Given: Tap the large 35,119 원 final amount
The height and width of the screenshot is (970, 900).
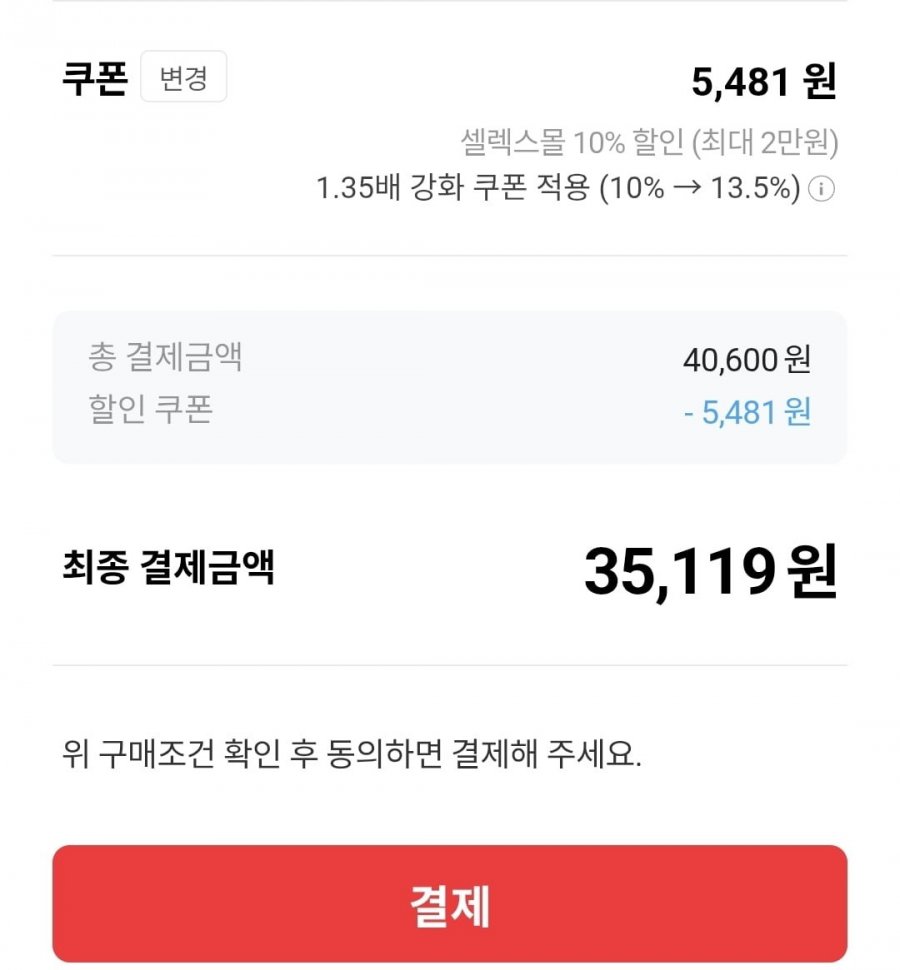Looking at the screenshot, I should coord(711,572).
